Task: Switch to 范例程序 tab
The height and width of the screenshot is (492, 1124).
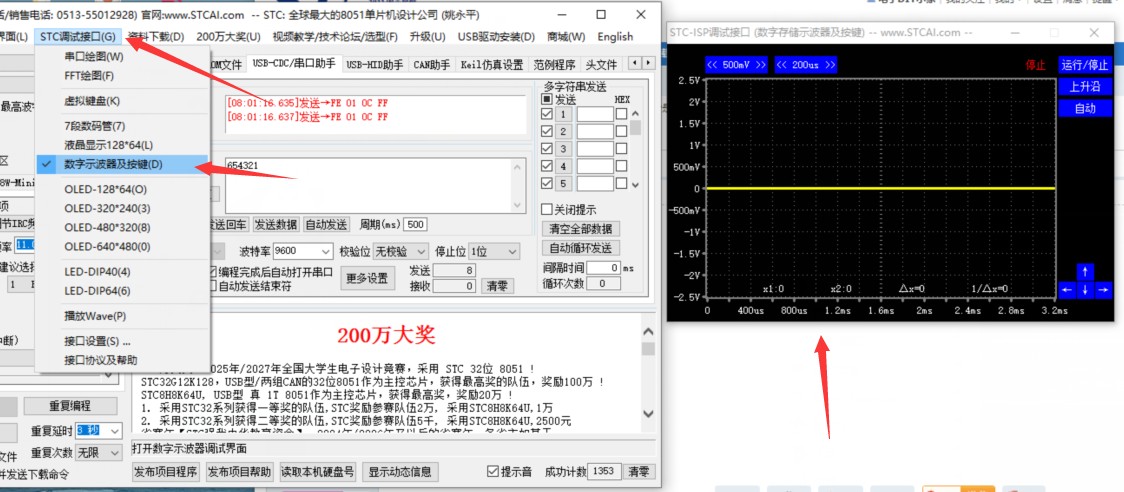Action: (554, 65)
